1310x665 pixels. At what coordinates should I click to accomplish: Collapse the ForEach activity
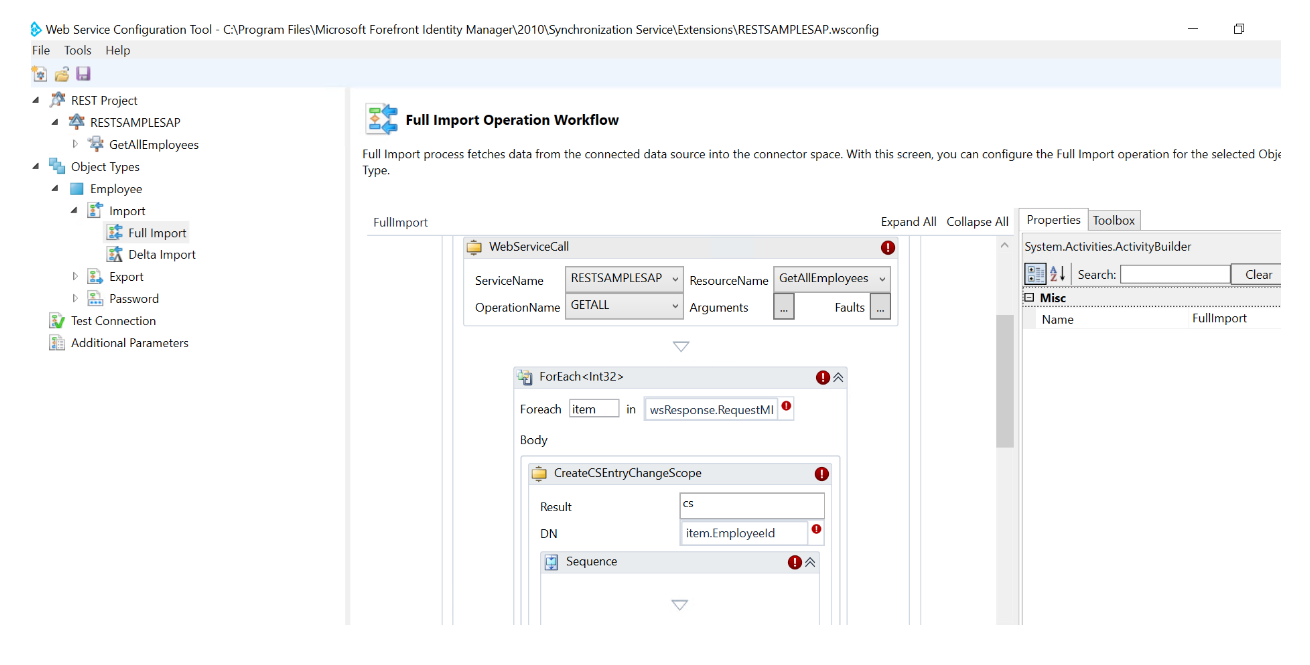point(838,377)
